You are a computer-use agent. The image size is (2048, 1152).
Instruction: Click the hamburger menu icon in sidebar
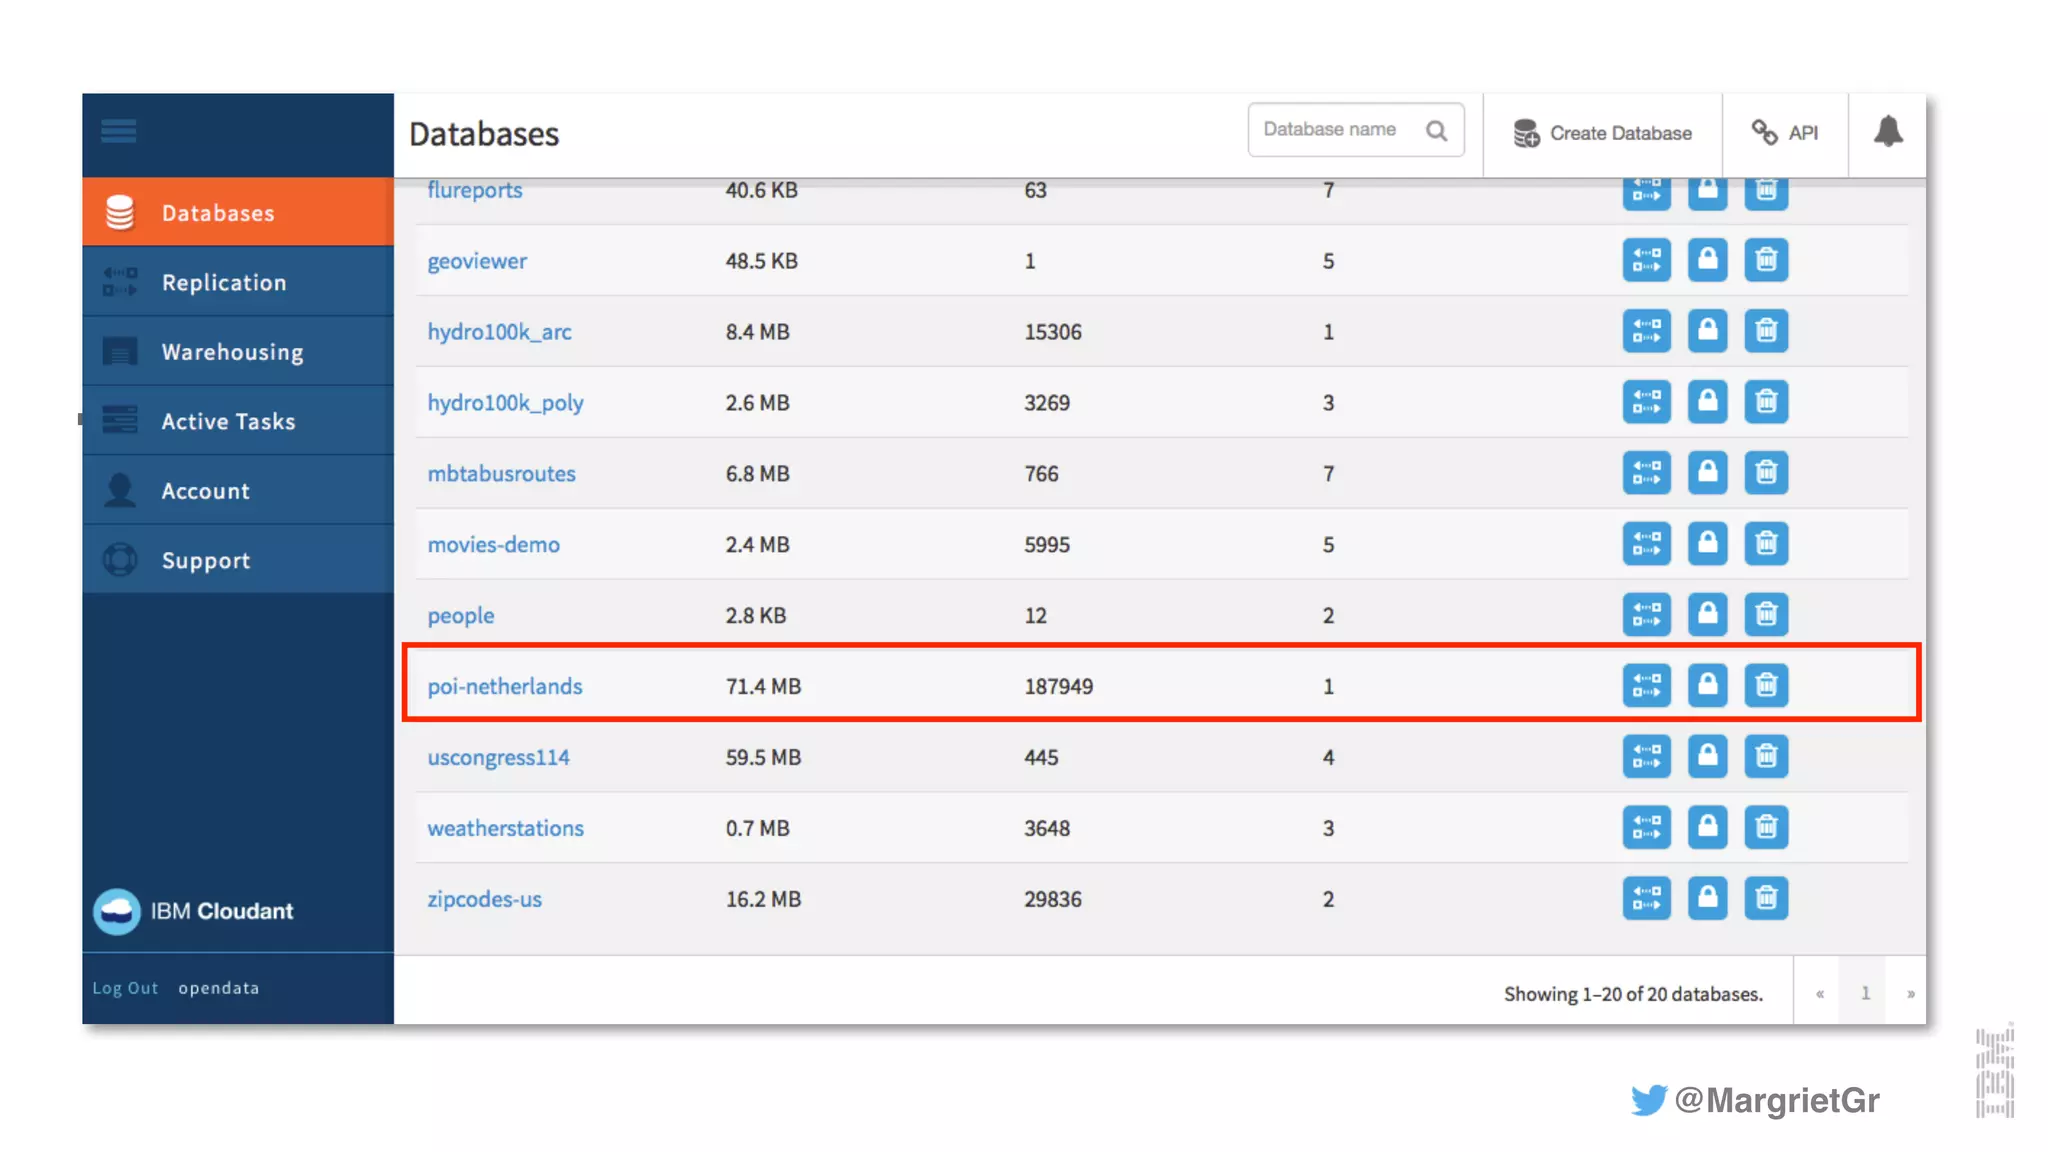(x=118, y=131)
